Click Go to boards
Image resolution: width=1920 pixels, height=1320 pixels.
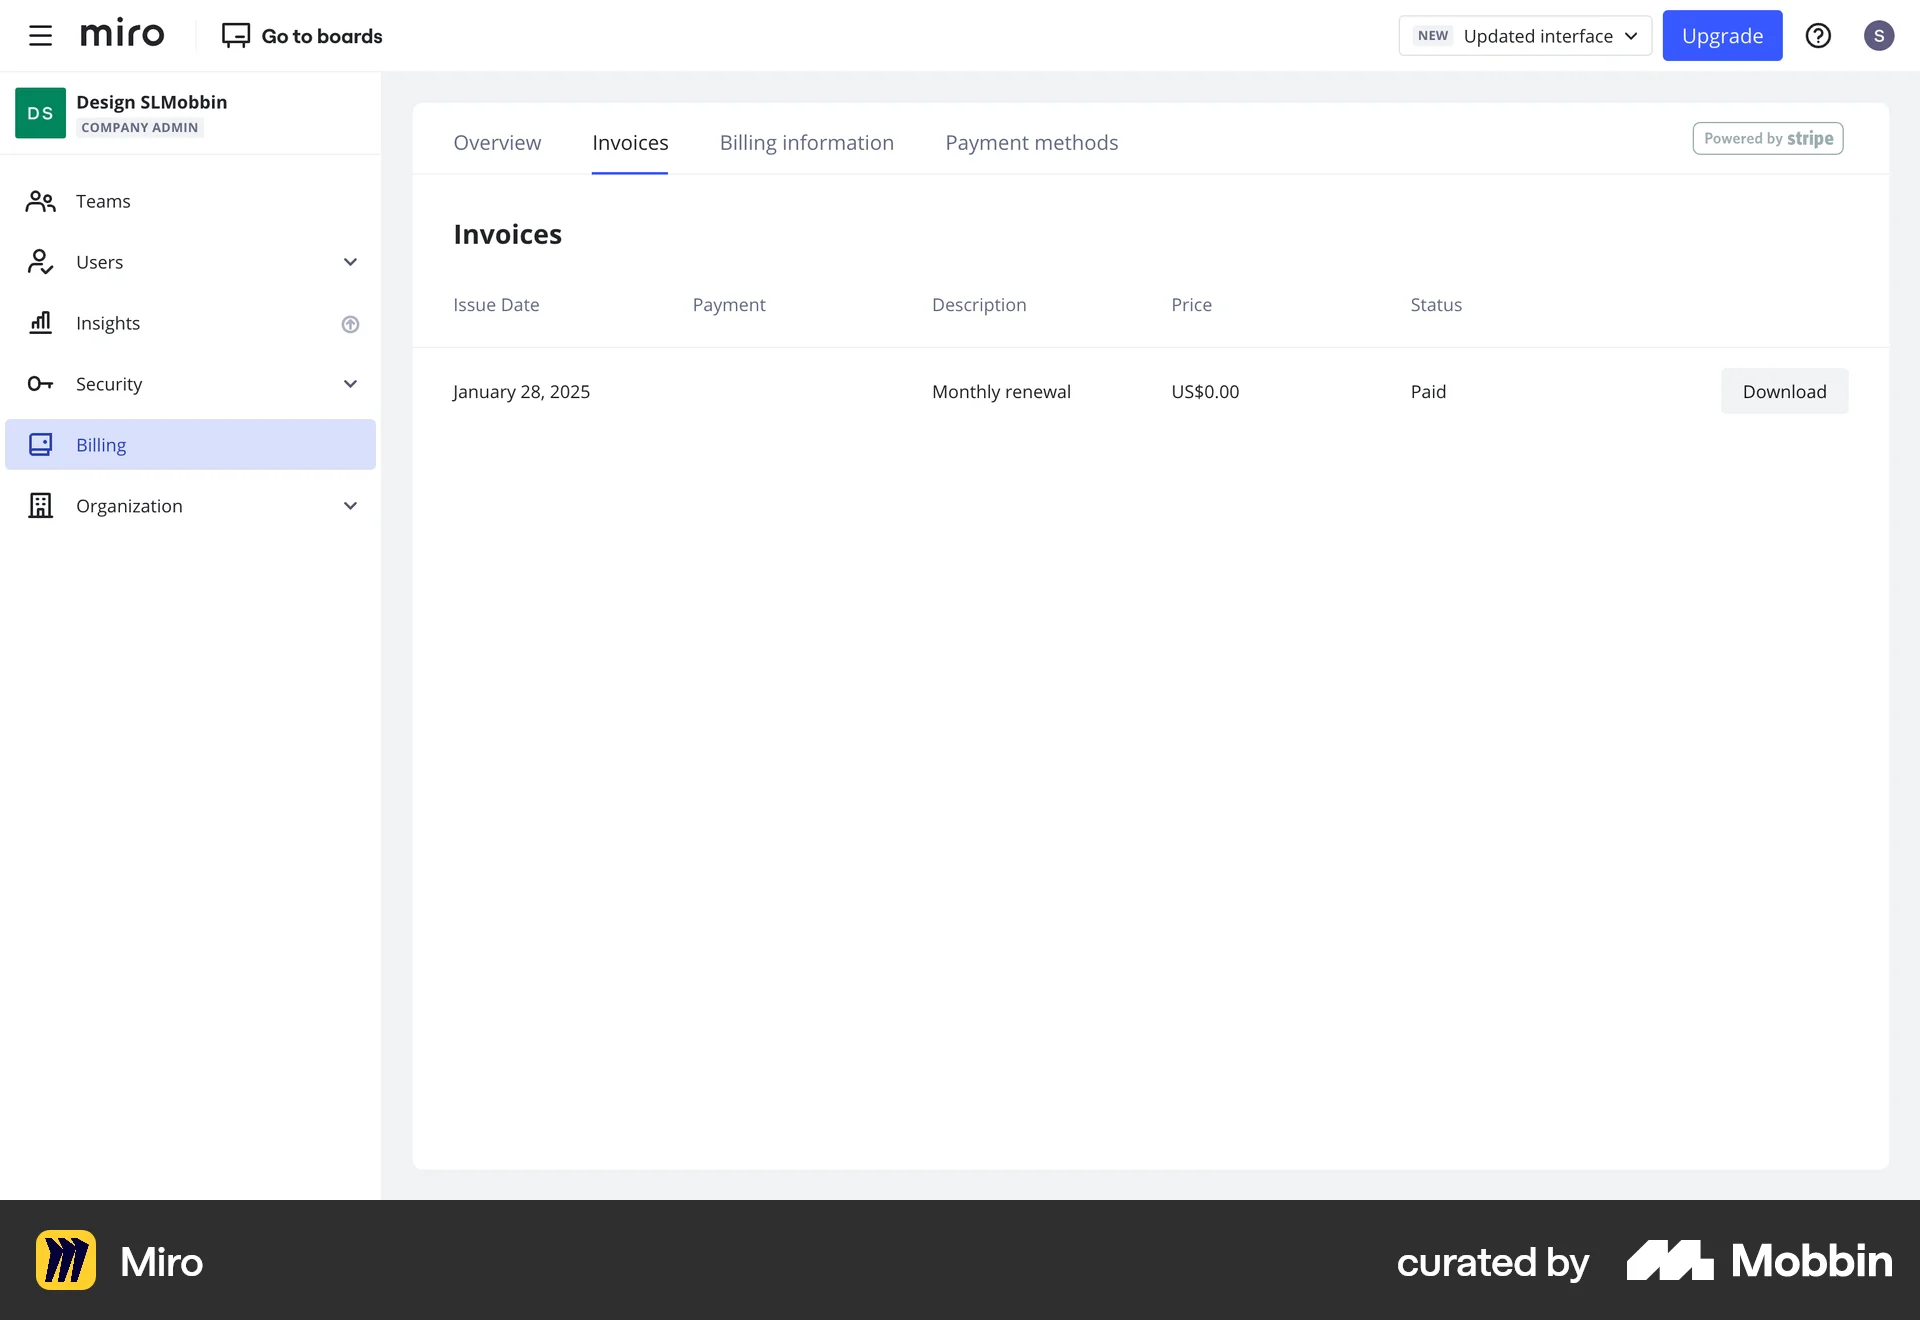[302, 35]
